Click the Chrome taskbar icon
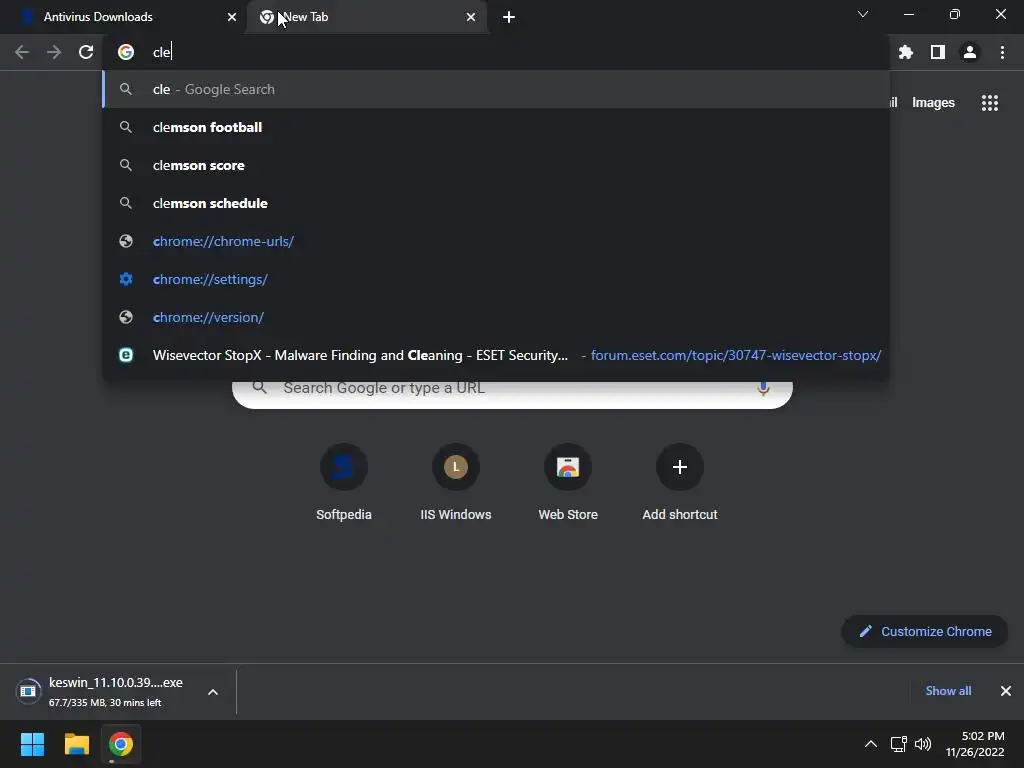Image resolution: width=1024 pixels, height=768 pixels. pos(121,744)
